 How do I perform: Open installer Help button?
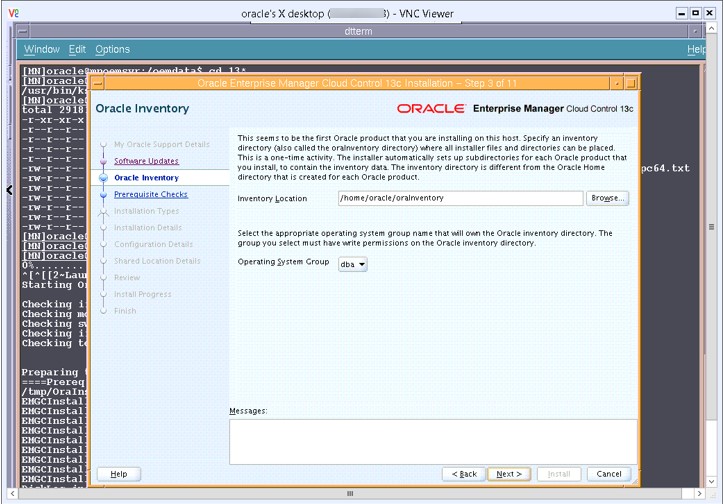119,474
